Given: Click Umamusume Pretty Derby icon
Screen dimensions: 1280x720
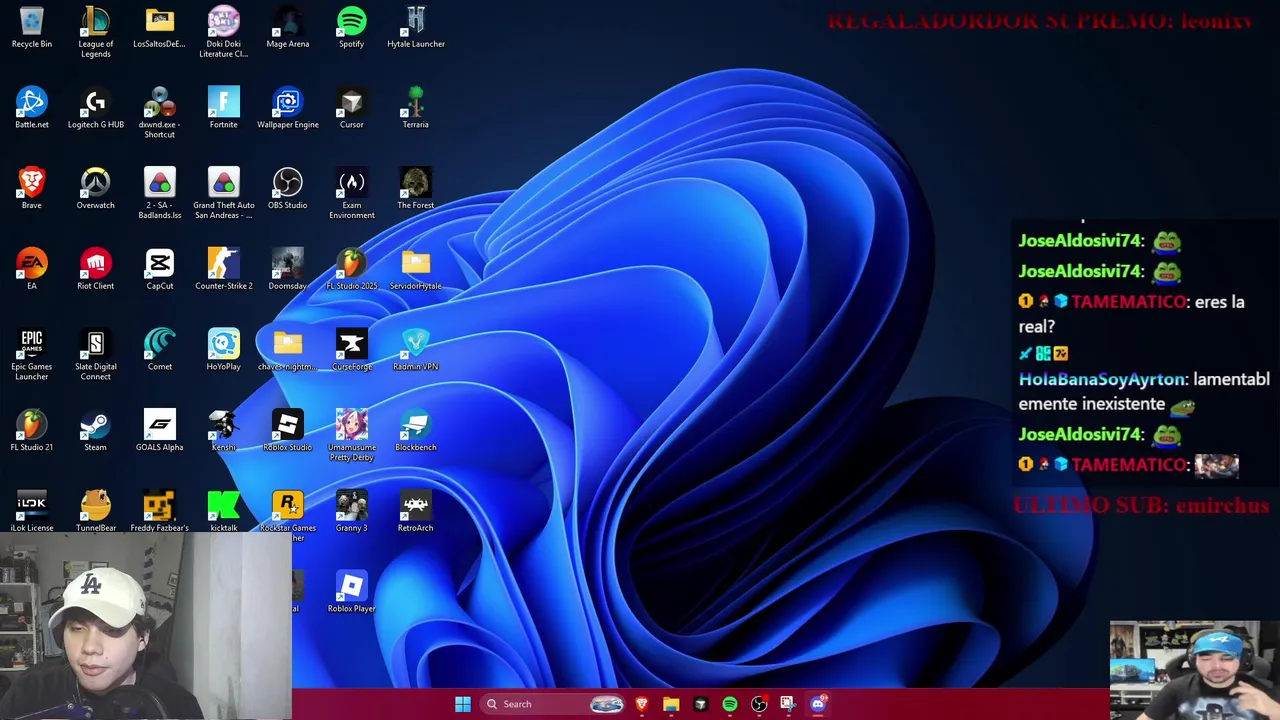Looking at the screenshot, I should tap(352, 436).
